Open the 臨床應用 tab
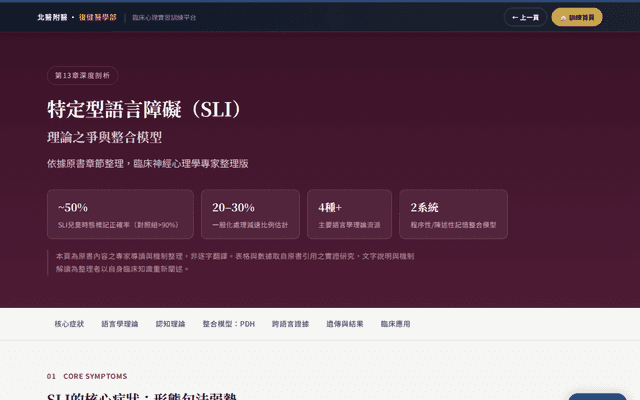 pyautogui.click(x=395, y=324)
